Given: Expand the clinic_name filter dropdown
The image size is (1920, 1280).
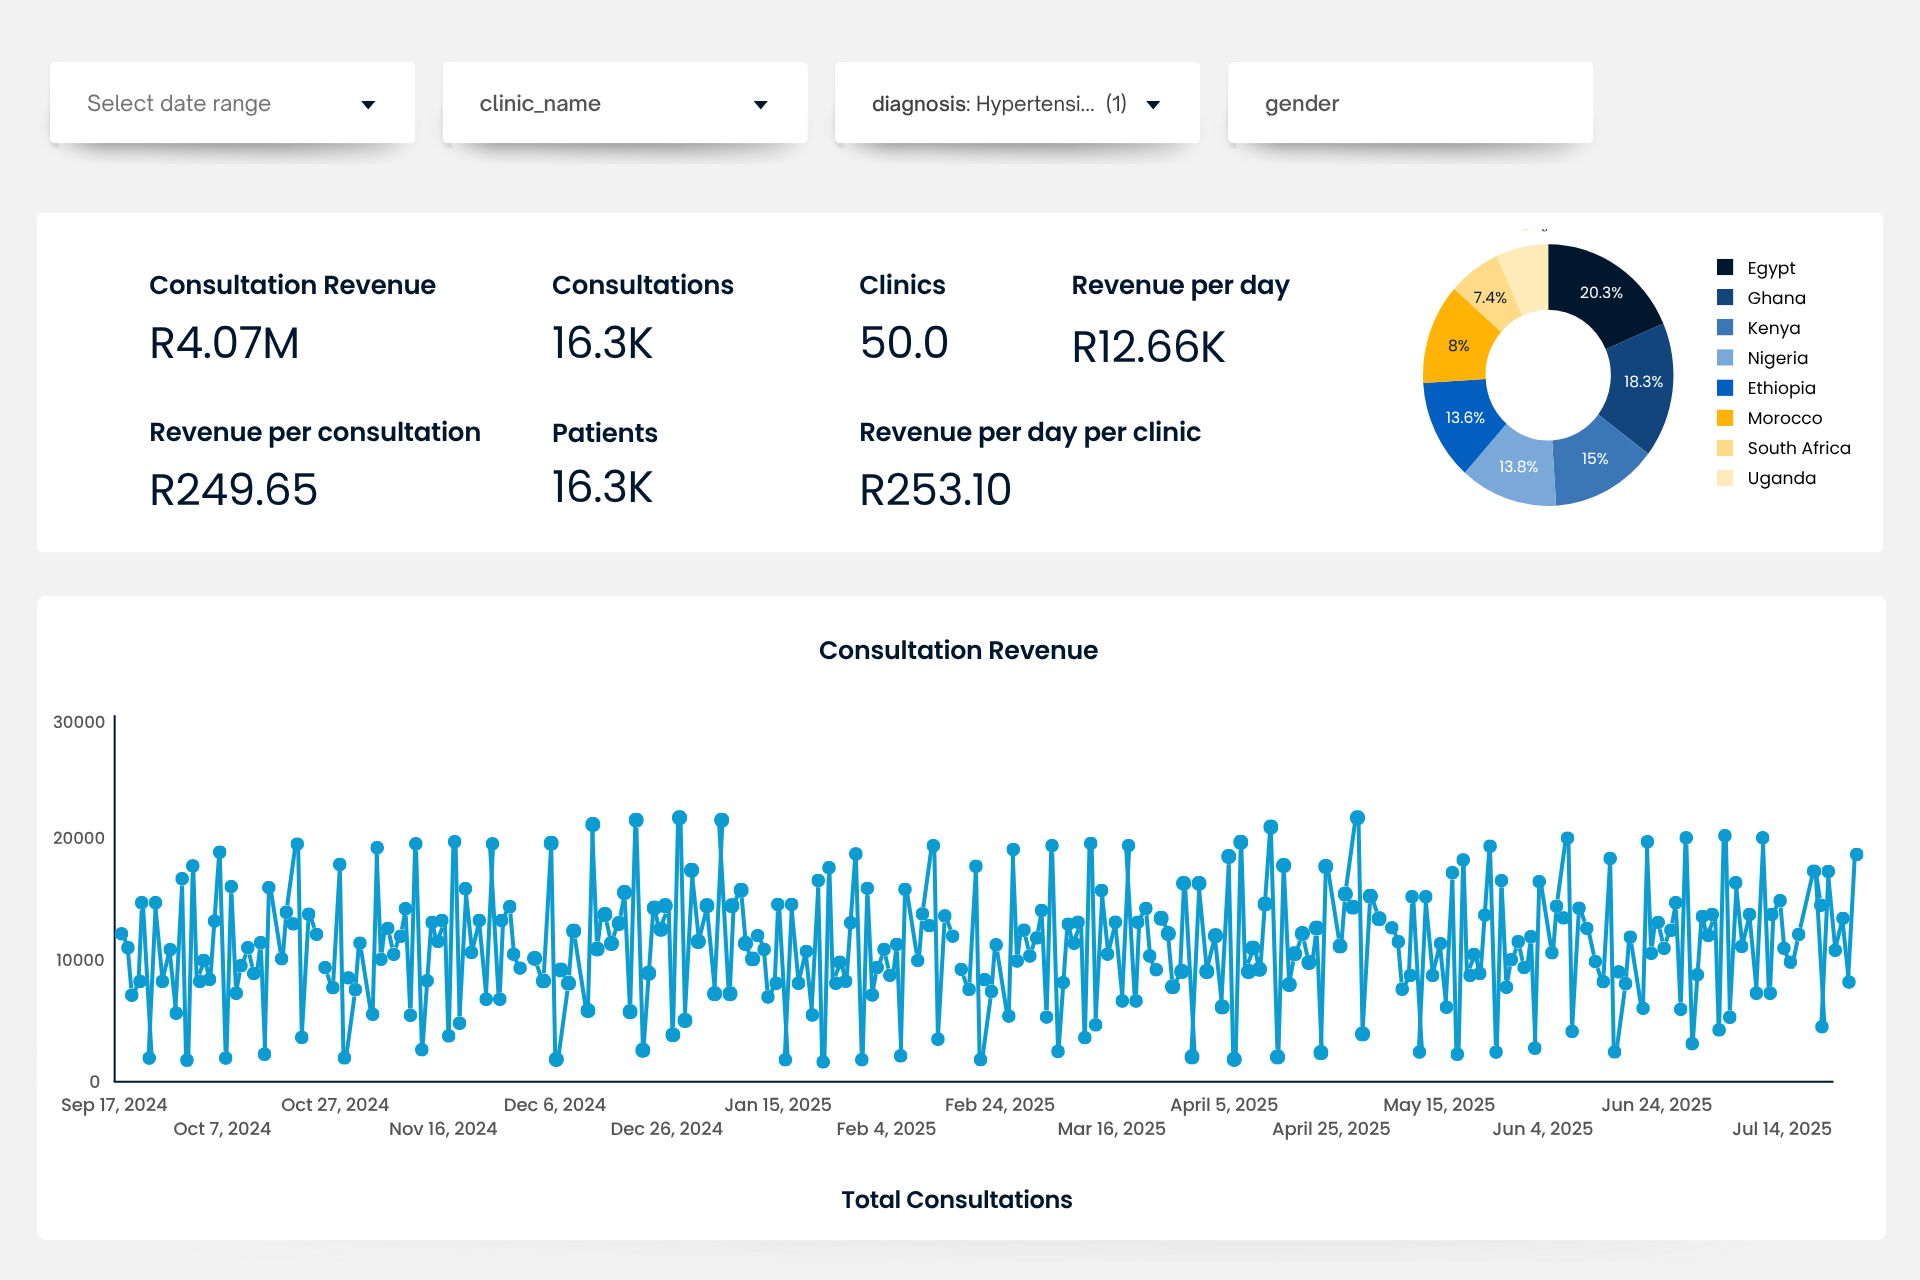Looking at the screenshot, I should [624, 104].
